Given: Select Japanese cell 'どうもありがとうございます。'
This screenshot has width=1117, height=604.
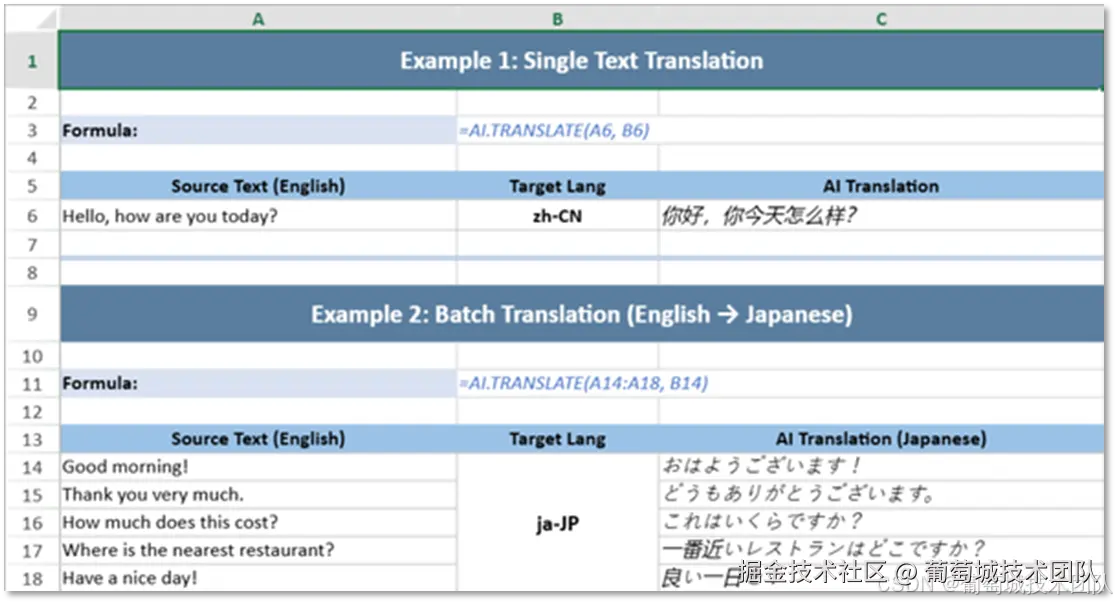Looking at the screenshot, I should [x=881, y=495].
